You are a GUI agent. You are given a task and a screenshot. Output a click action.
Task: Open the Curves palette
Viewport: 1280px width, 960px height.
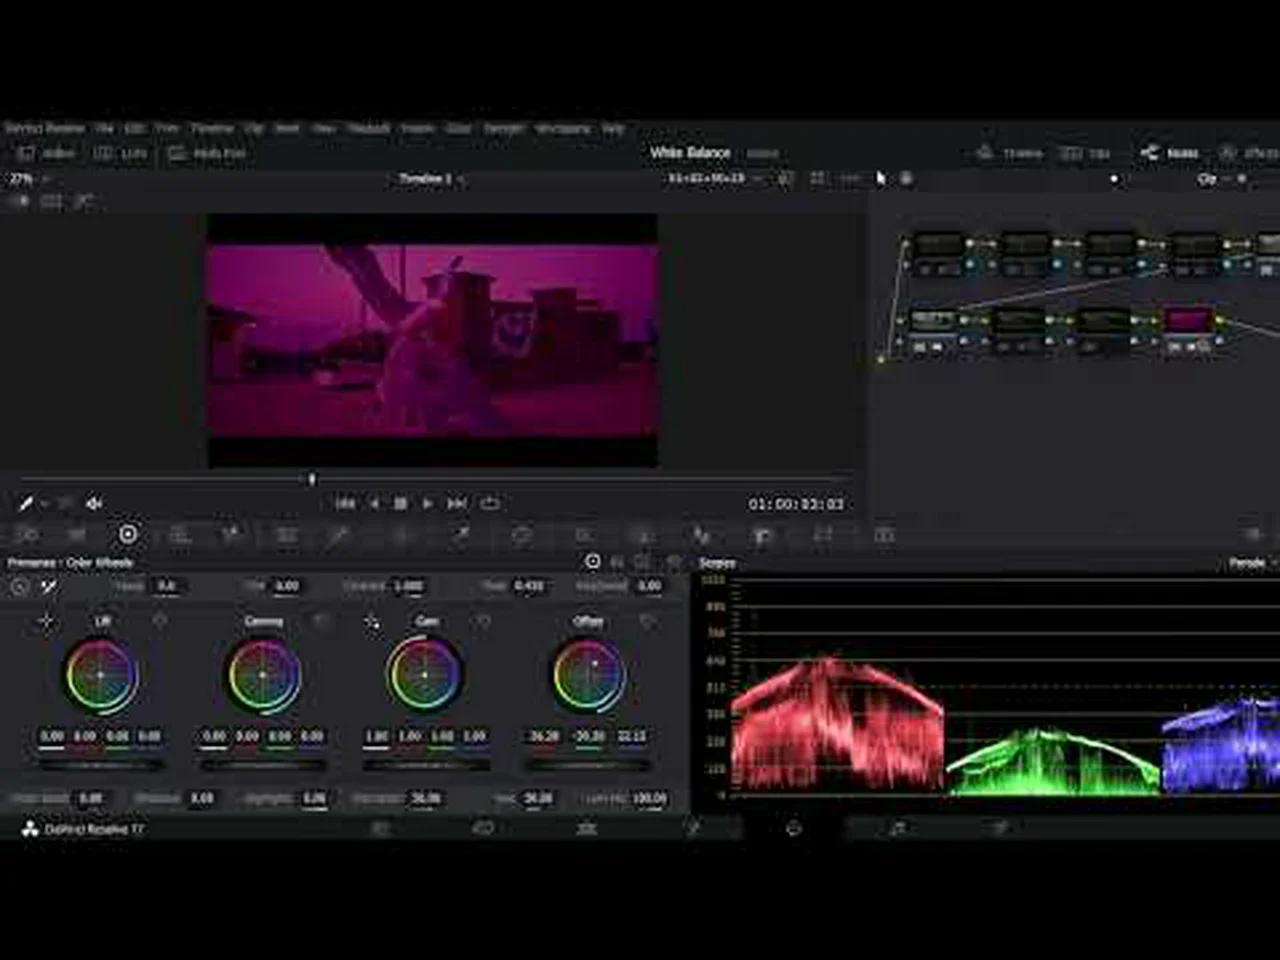[339, 535]
